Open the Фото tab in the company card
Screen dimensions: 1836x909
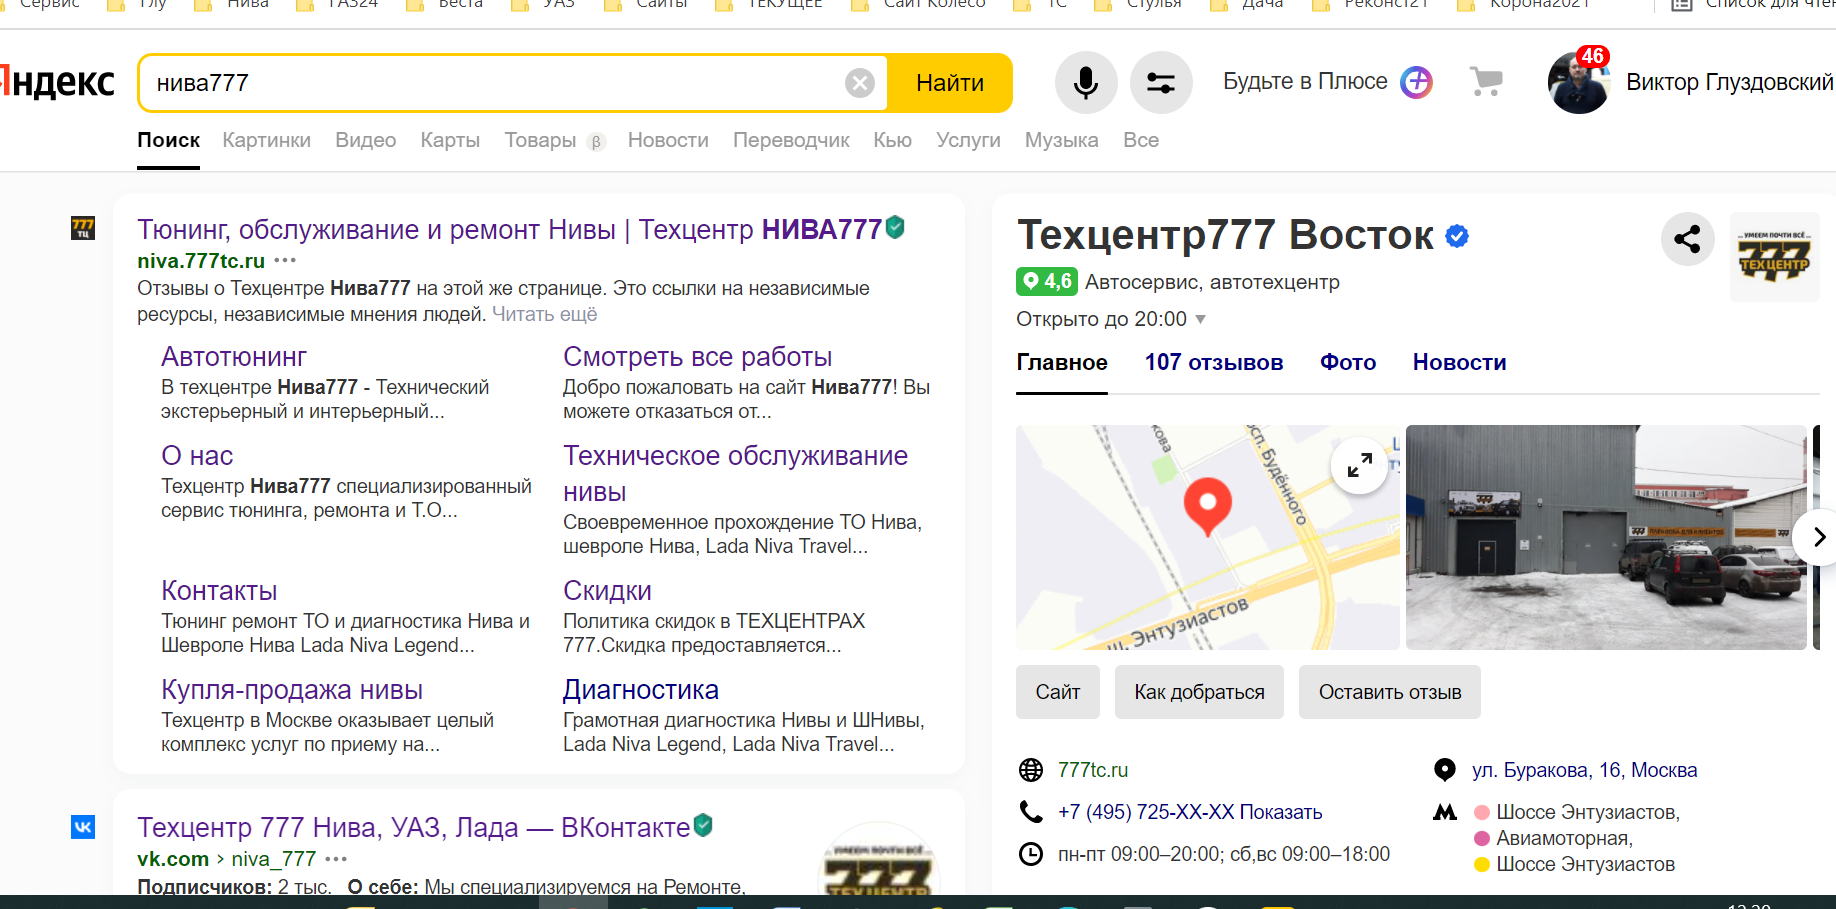(x=1348, y=363)
